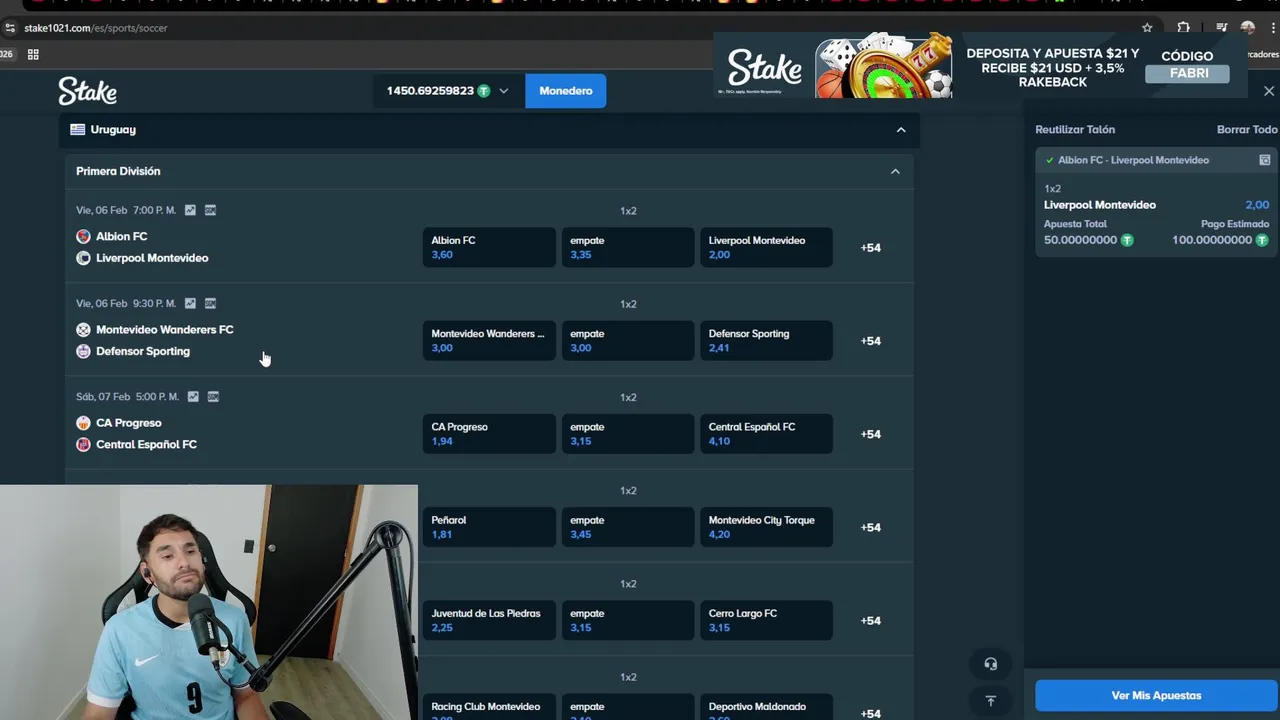Show +54 more markets for Montevideo Wanderers match
This screenshot has width=1280, height=720.
[x=871, y=341]
